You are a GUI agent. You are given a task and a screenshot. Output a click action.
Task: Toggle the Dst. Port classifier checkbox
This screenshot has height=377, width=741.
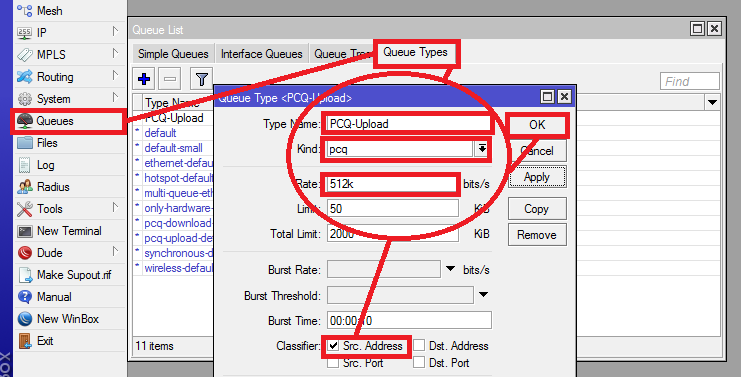coord(419,363)
